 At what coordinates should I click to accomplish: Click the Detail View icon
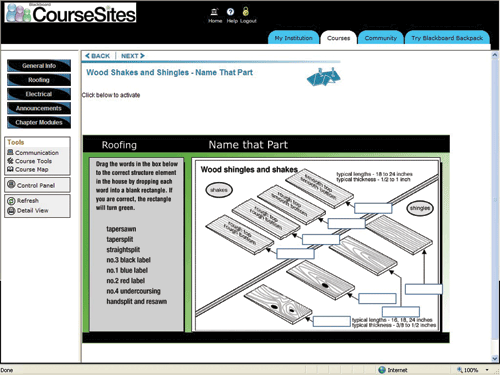pyautogui.click(x=11, y=211)
